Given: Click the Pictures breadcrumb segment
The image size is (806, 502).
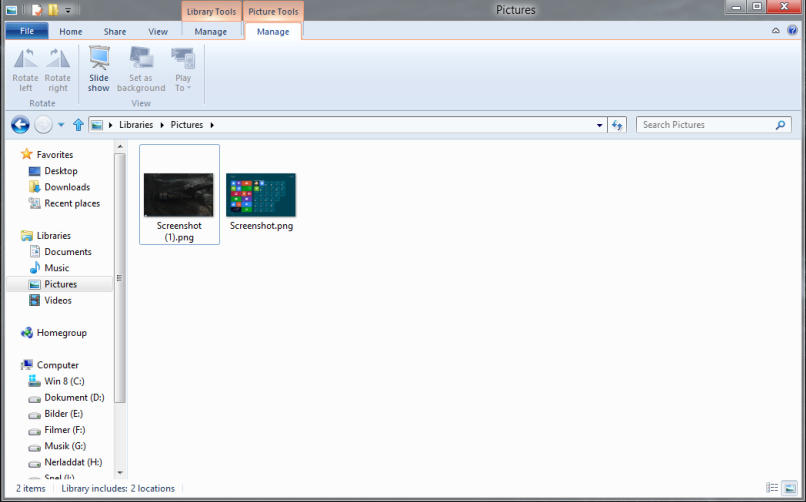Looking at the screenshot, I should coord(187,125).
